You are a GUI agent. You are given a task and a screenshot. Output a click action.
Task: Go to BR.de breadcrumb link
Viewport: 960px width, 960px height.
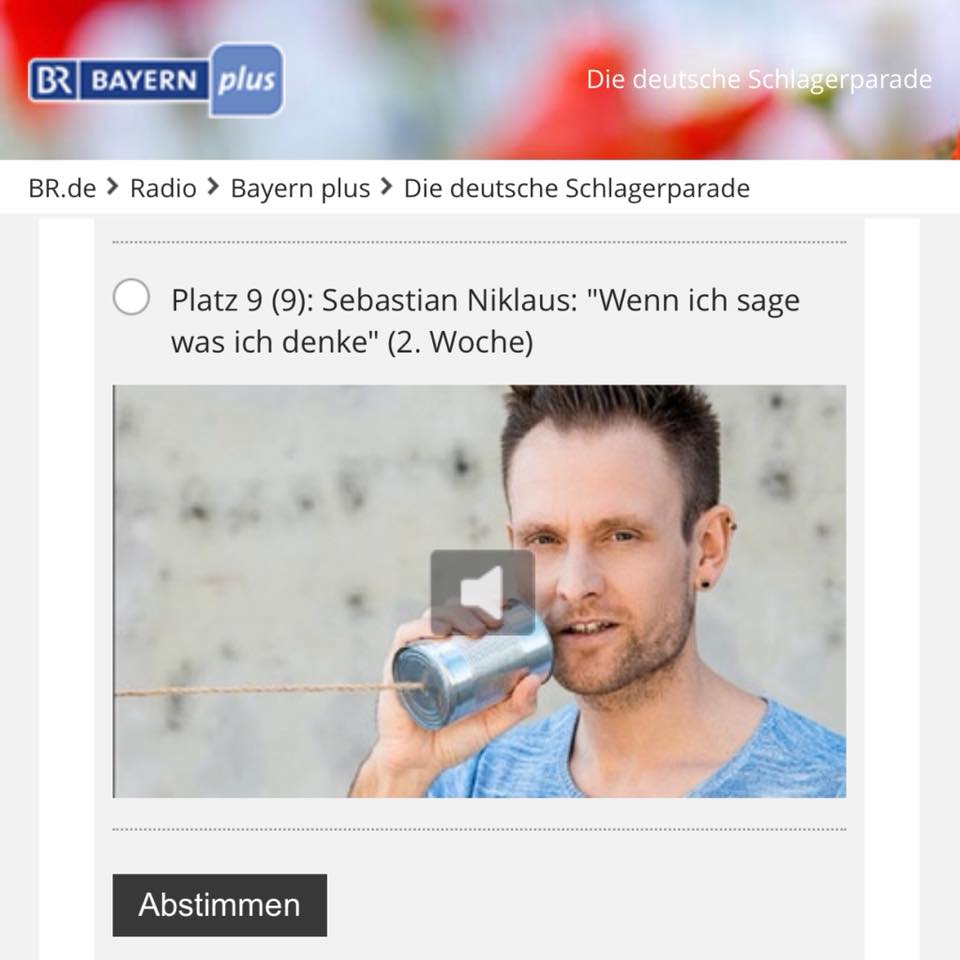(62, 188)
